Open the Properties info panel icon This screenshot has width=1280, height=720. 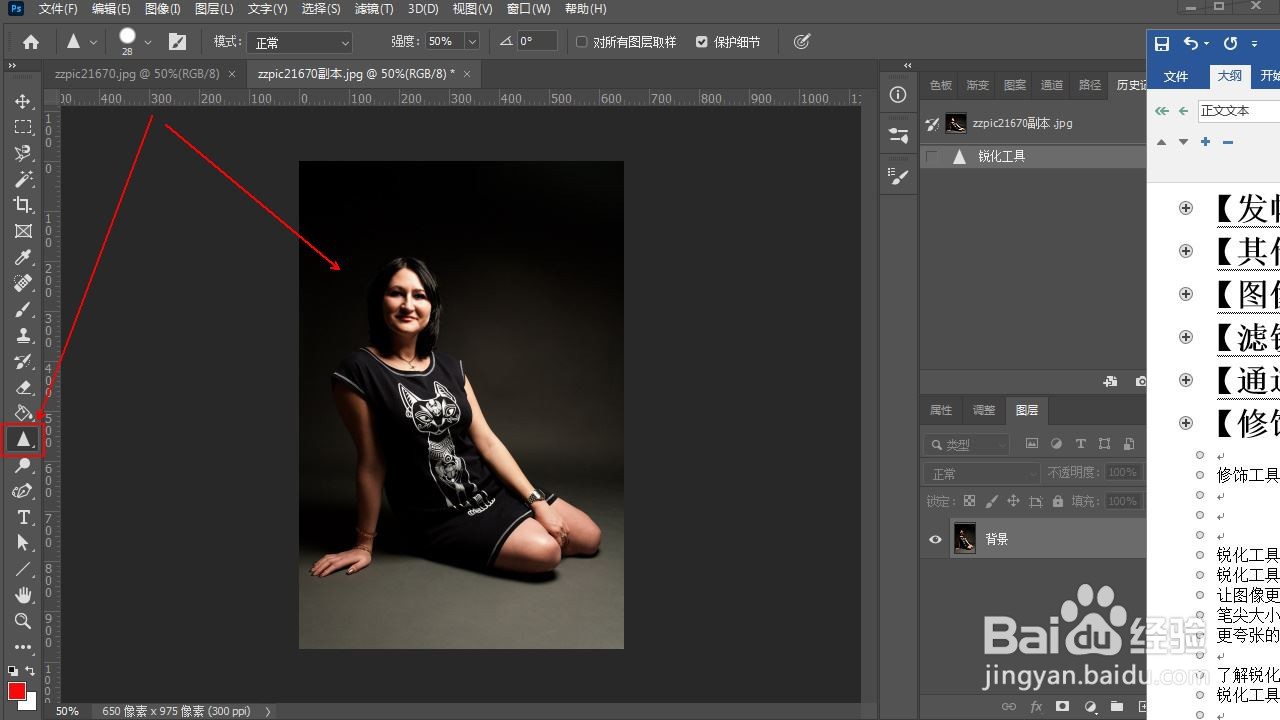coord(898,95)
